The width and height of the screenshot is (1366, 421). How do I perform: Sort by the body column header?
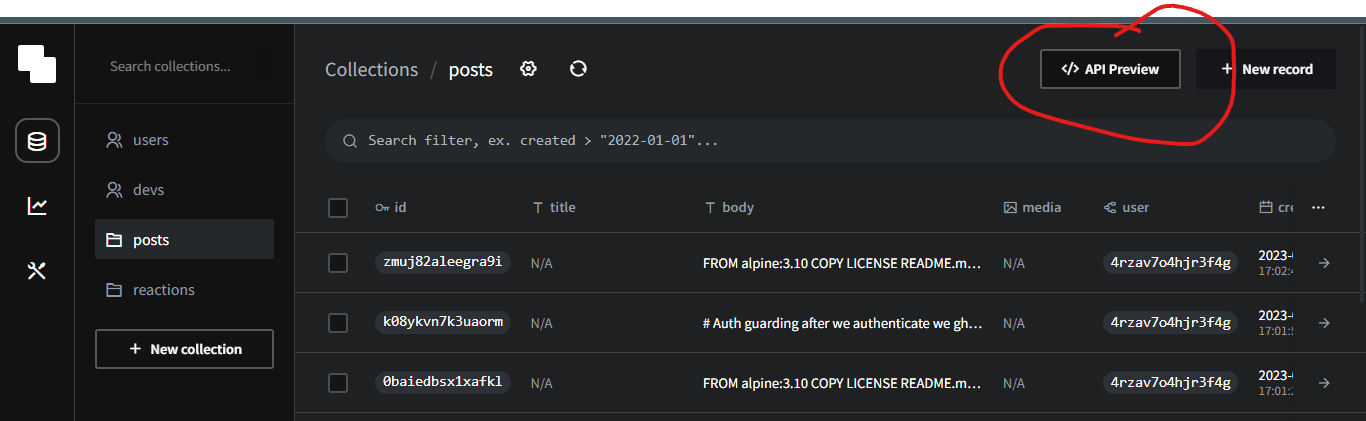[729, 208]
